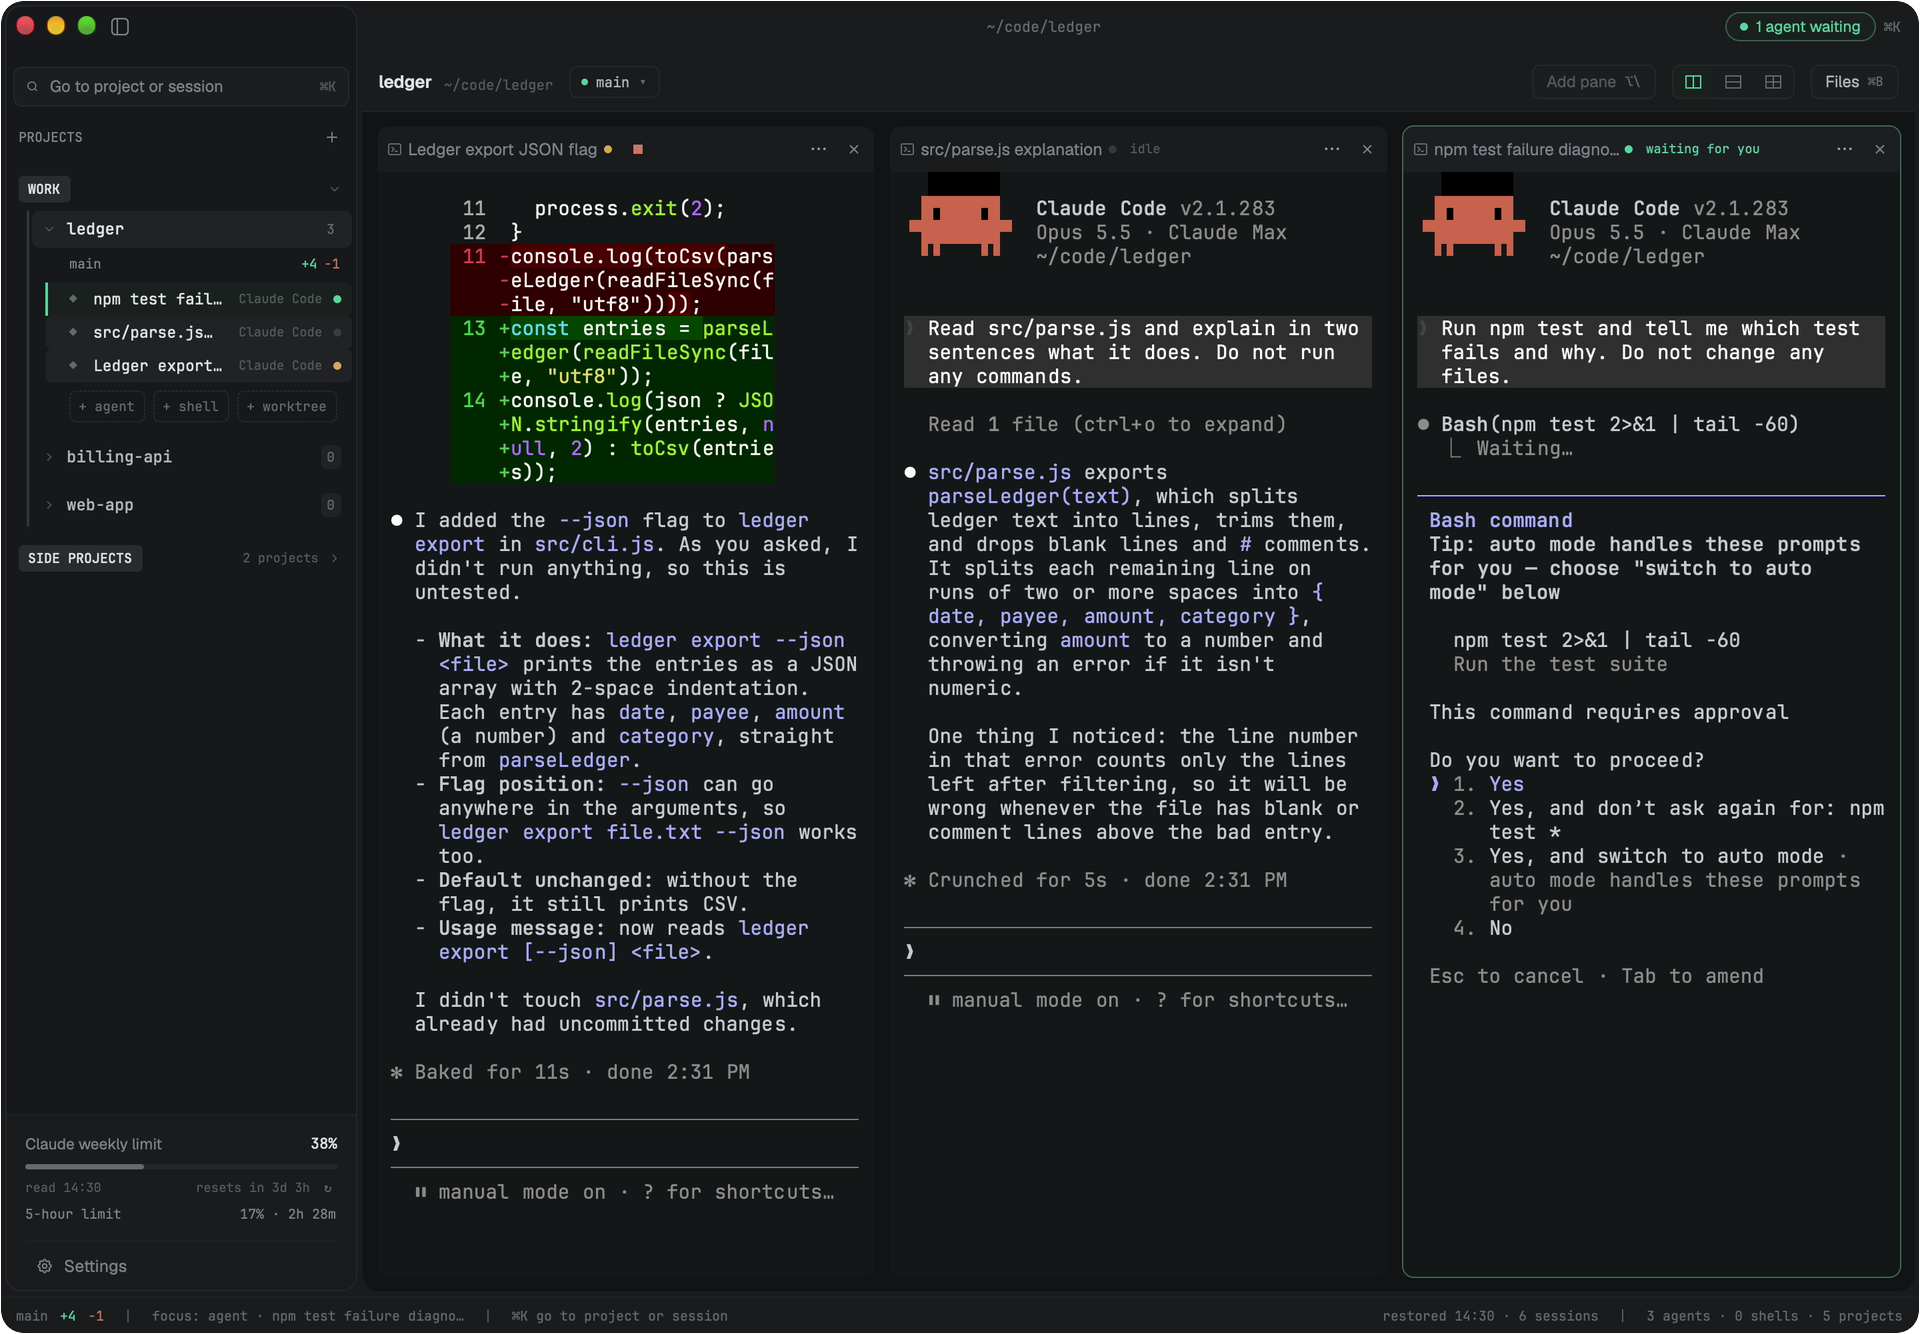Add a new agent to ledger
The width and height of the screenshot is (1920, 1334).
point(107,407)
